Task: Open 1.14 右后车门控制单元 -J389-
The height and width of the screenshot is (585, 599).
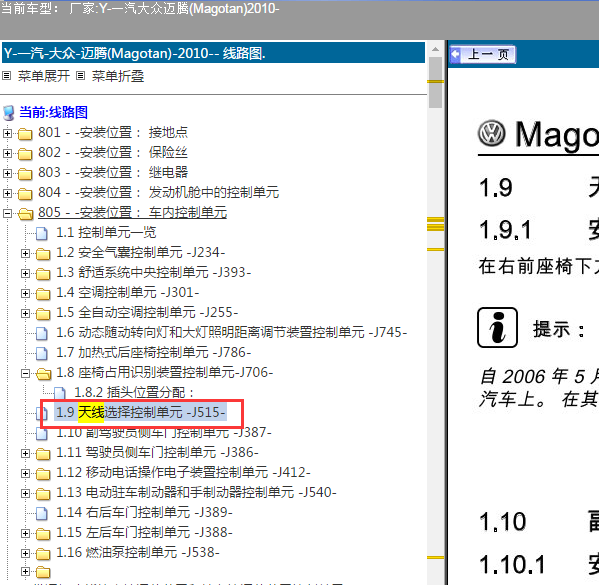Action: (x=144, y=512)
